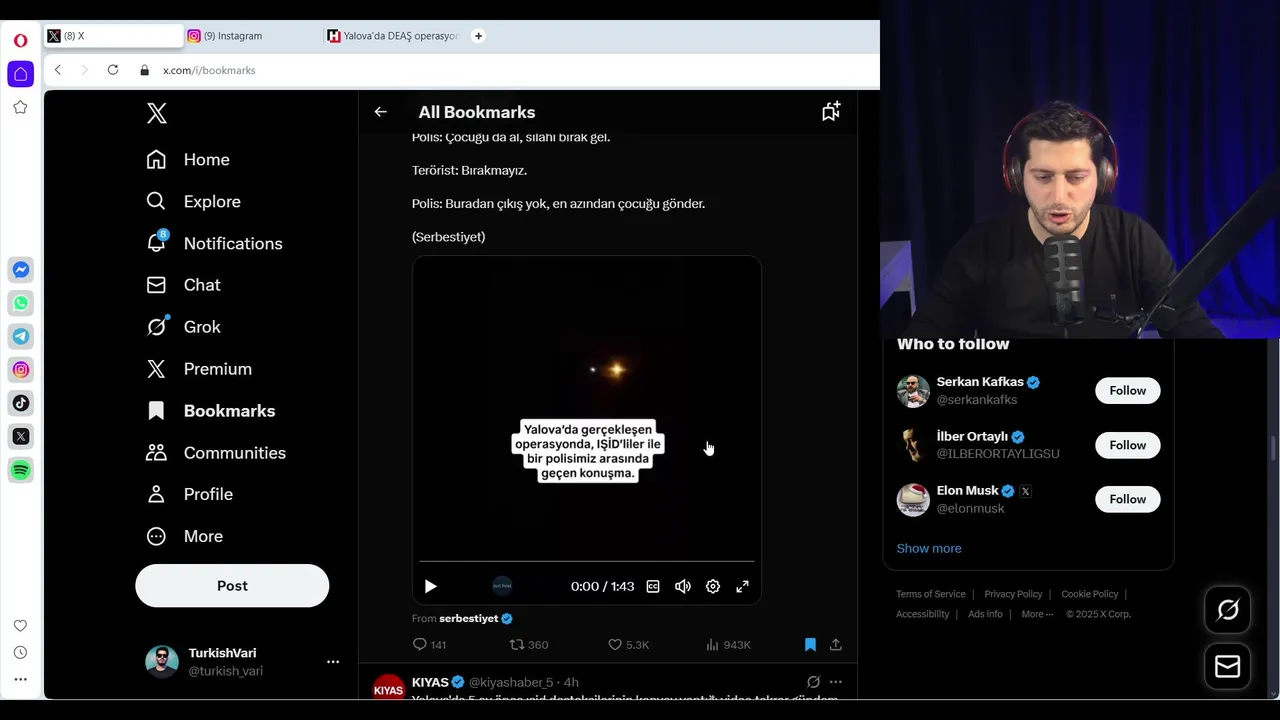Click the video progress bar
Screen dimensions: 1280x720
[587, 562]
